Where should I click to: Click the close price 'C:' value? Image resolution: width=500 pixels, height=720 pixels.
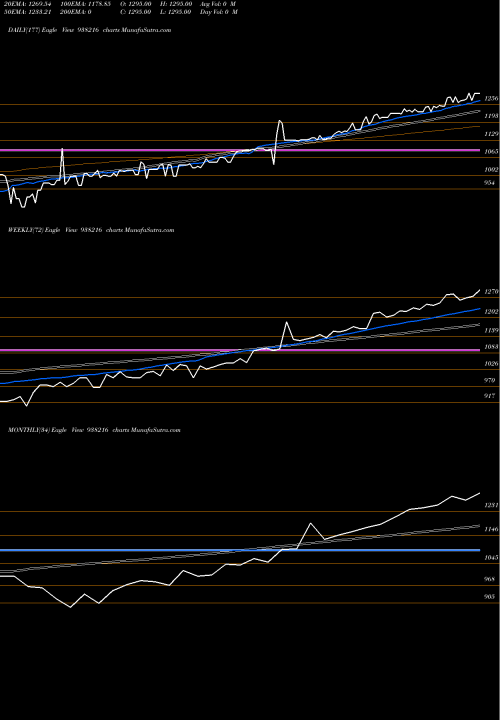(x=135, y=12)
